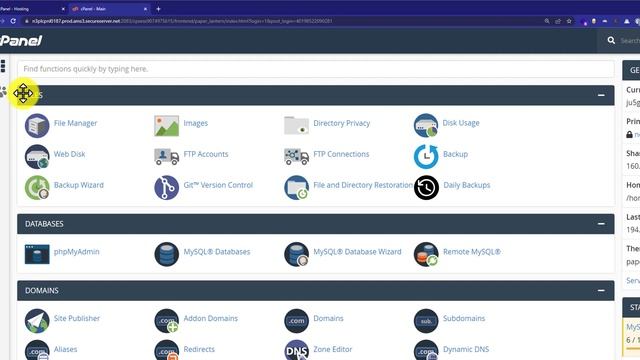The image size is (640, 360).
Task: Switch to the cPanel - Main tab
Action: click(x=109, y=9)
